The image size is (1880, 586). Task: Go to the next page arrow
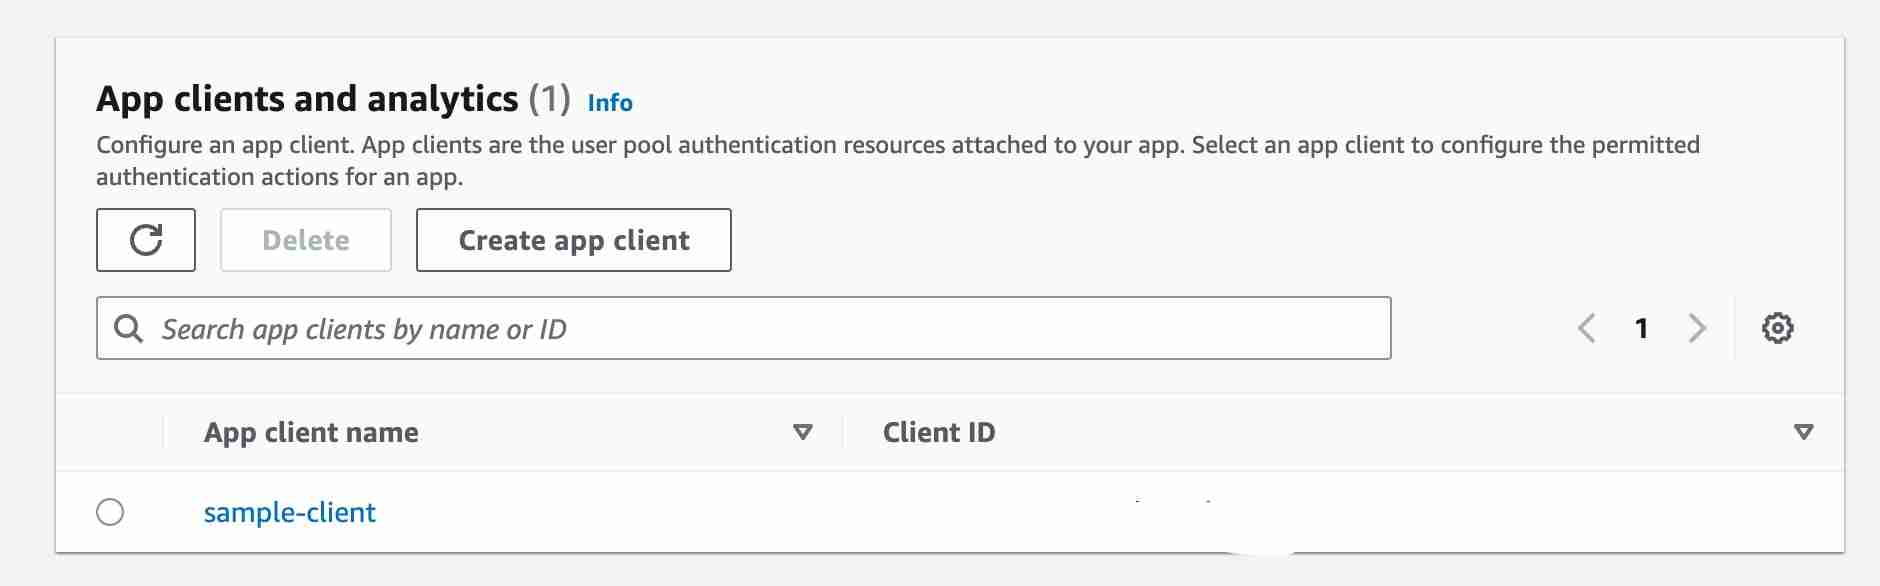tap(1697, 328)
